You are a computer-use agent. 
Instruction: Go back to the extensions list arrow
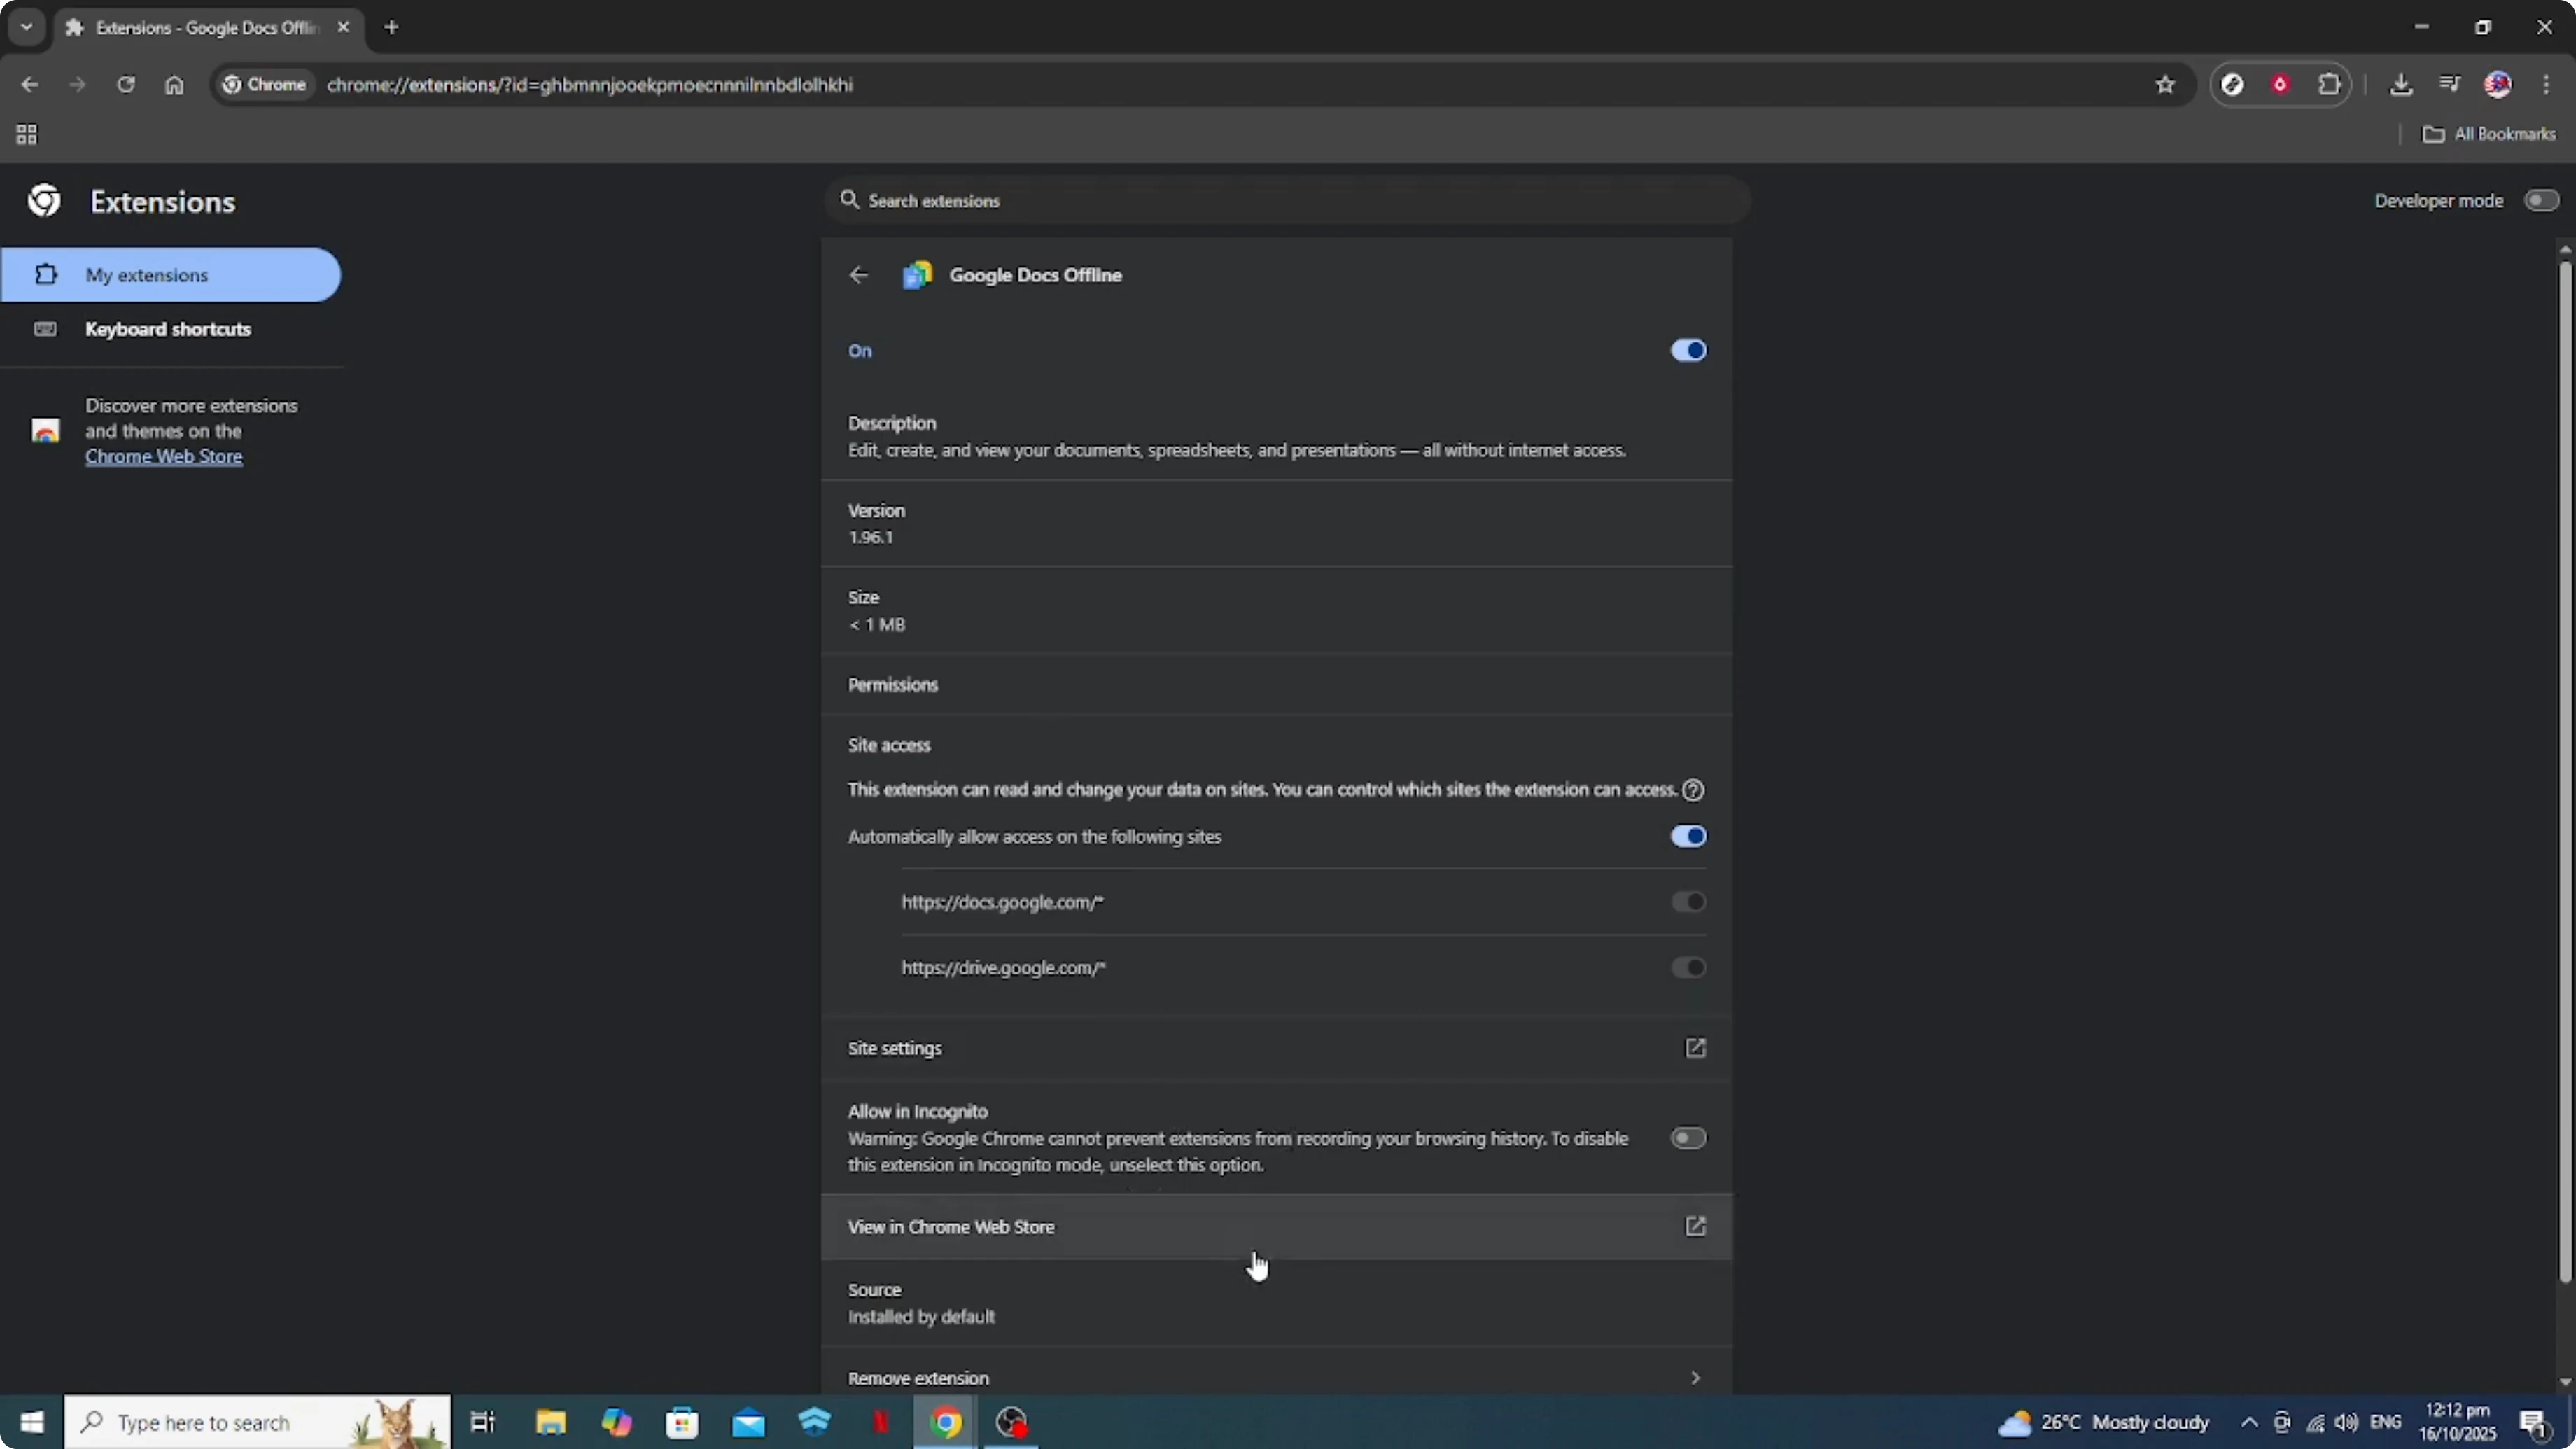pyautogui.click(x=858, y=275)
